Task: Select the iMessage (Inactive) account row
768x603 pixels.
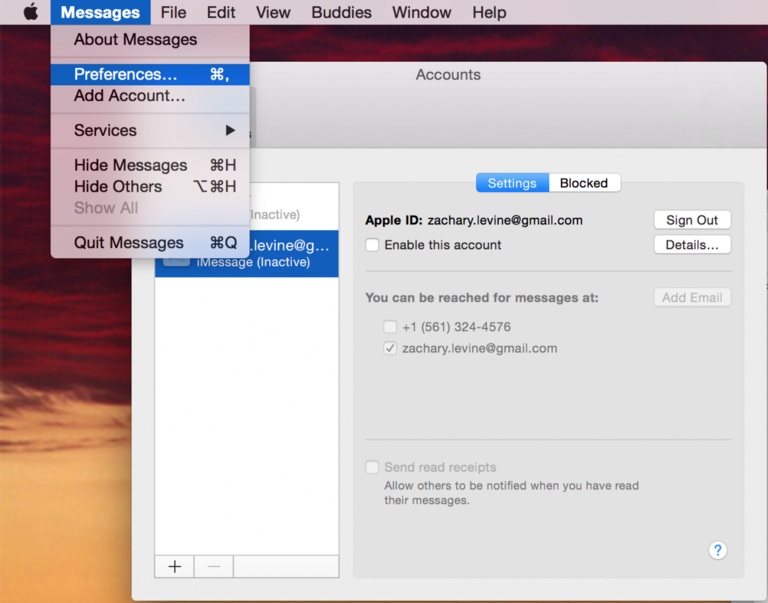Action: click(x=246, y=254)
